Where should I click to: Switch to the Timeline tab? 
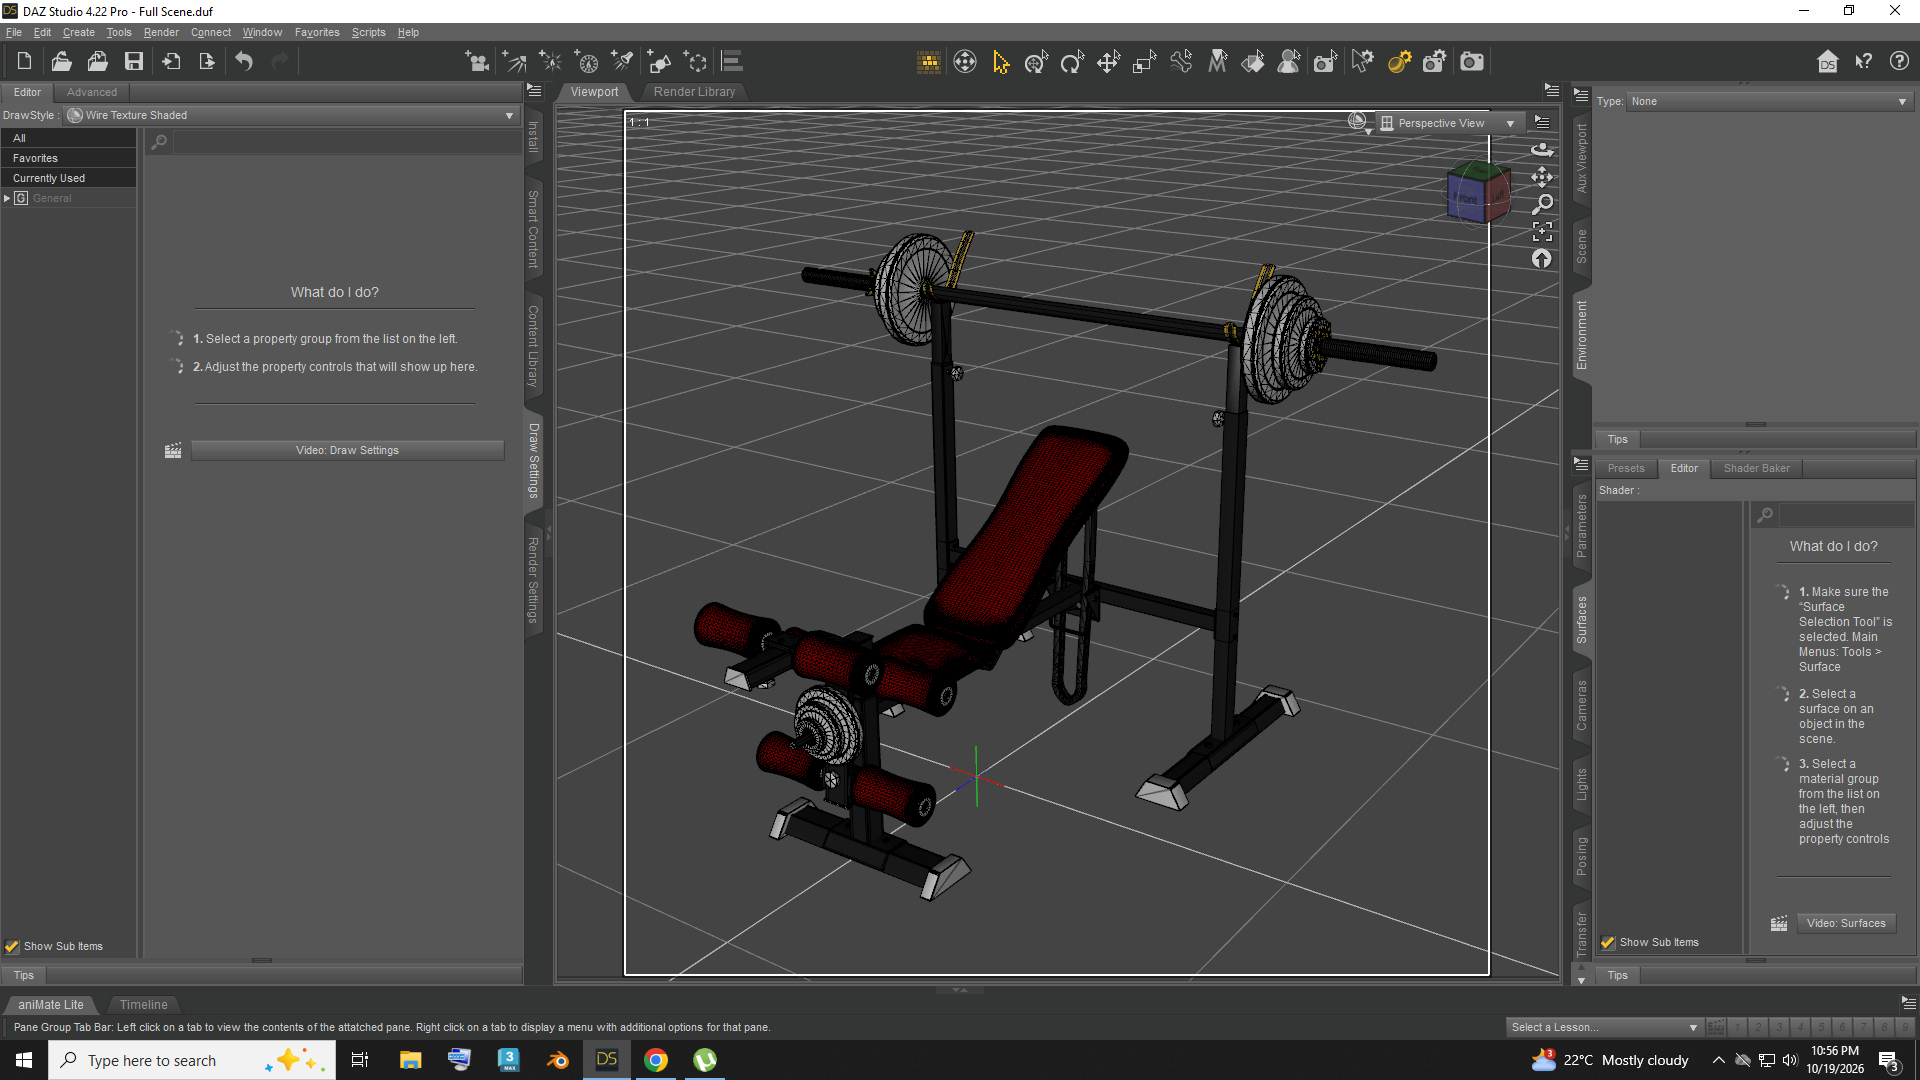pyautogui.click(x=144, y=1004)
